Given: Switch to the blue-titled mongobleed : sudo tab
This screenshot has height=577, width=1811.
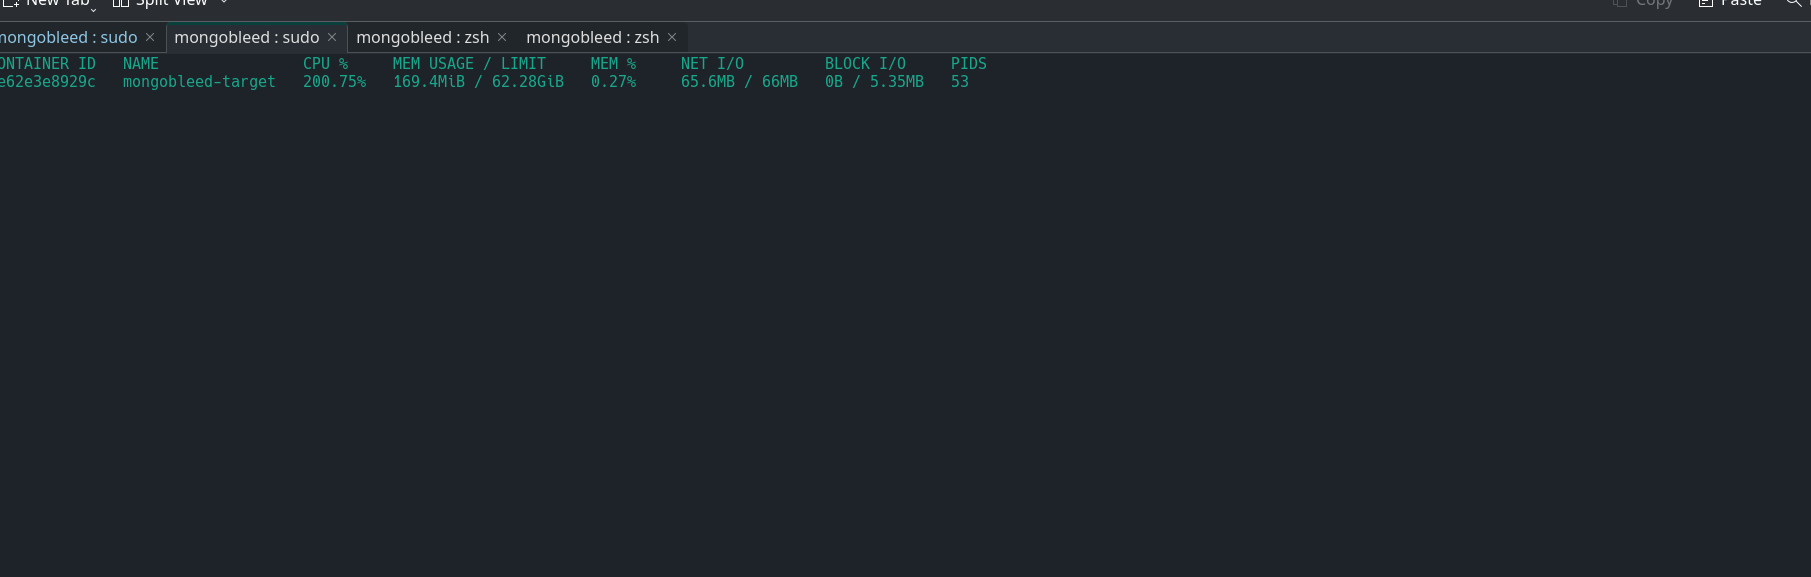Looking at the screenshot, I should [x=68, y=38].
